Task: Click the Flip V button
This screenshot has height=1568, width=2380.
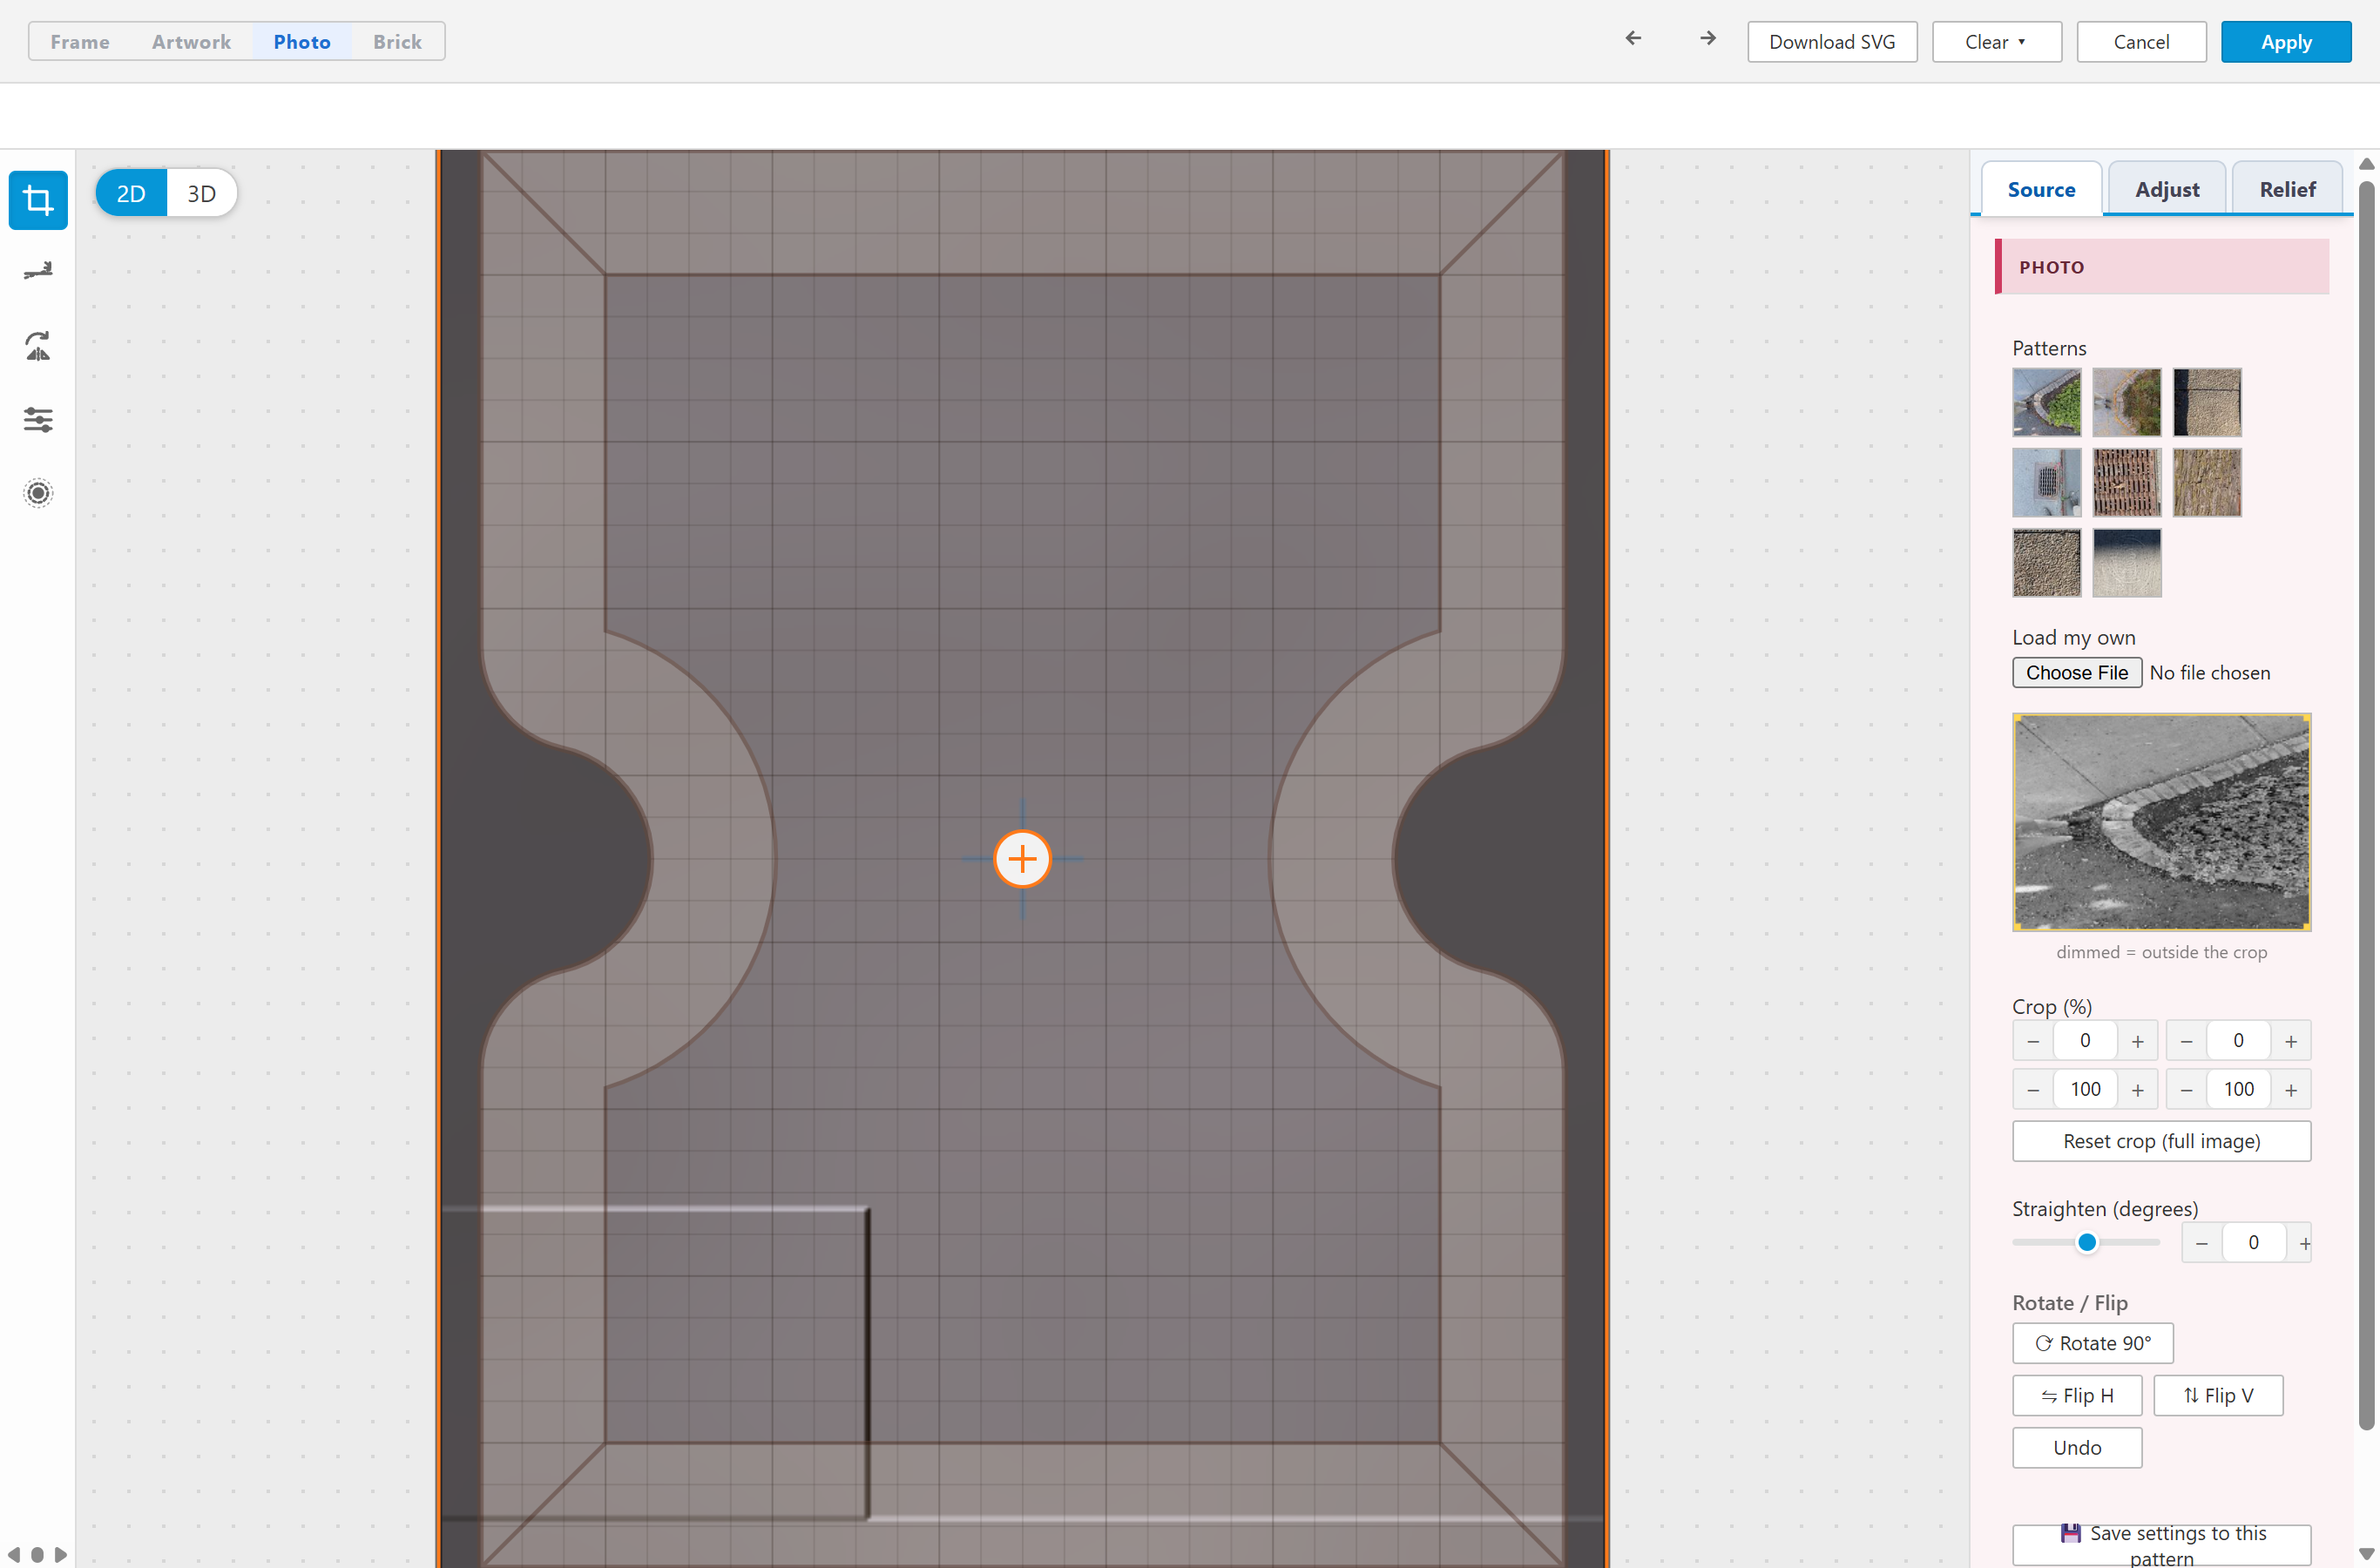Action: click(2218, 1395)
